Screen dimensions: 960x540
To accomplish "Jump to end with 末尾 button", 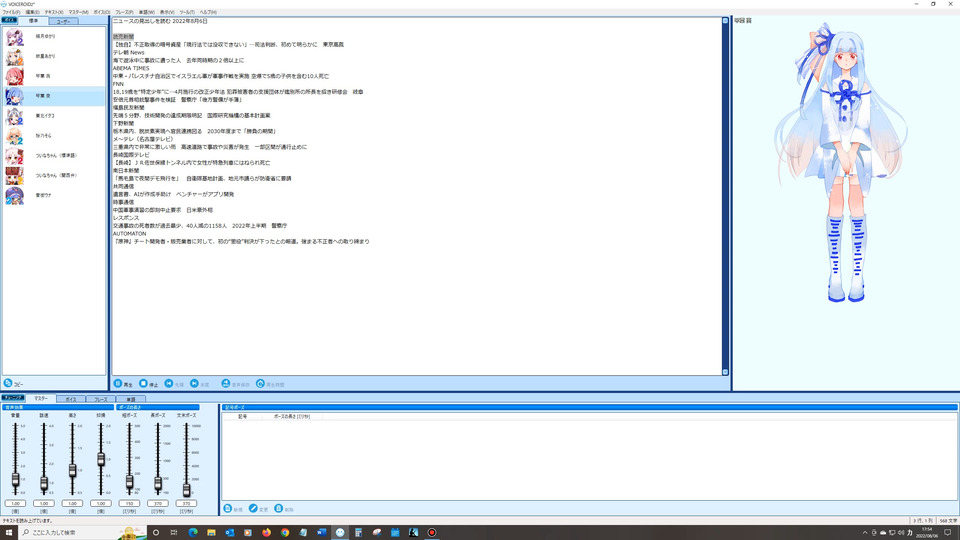I will click(200, 384).
